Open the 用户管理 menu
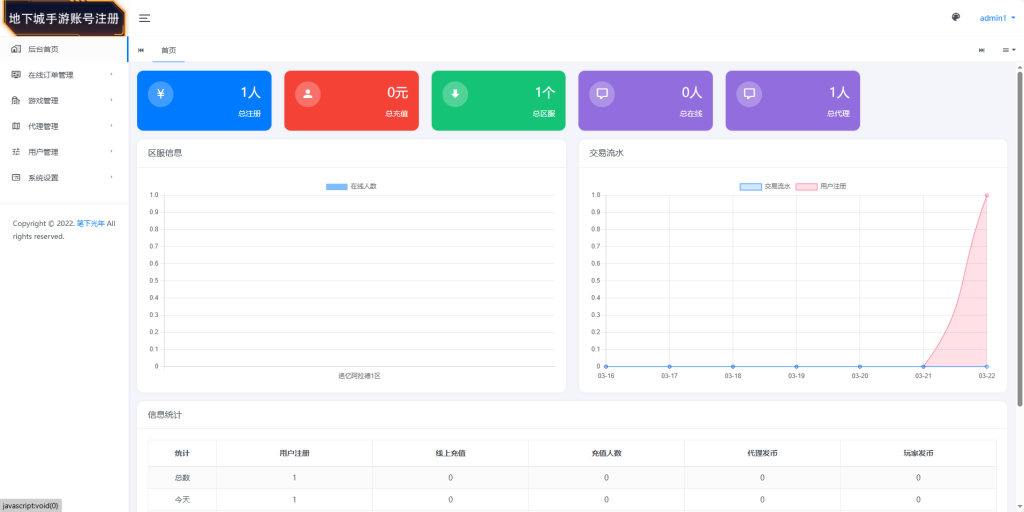Screen dimensions: 1024x512 [x=64, y=152]
